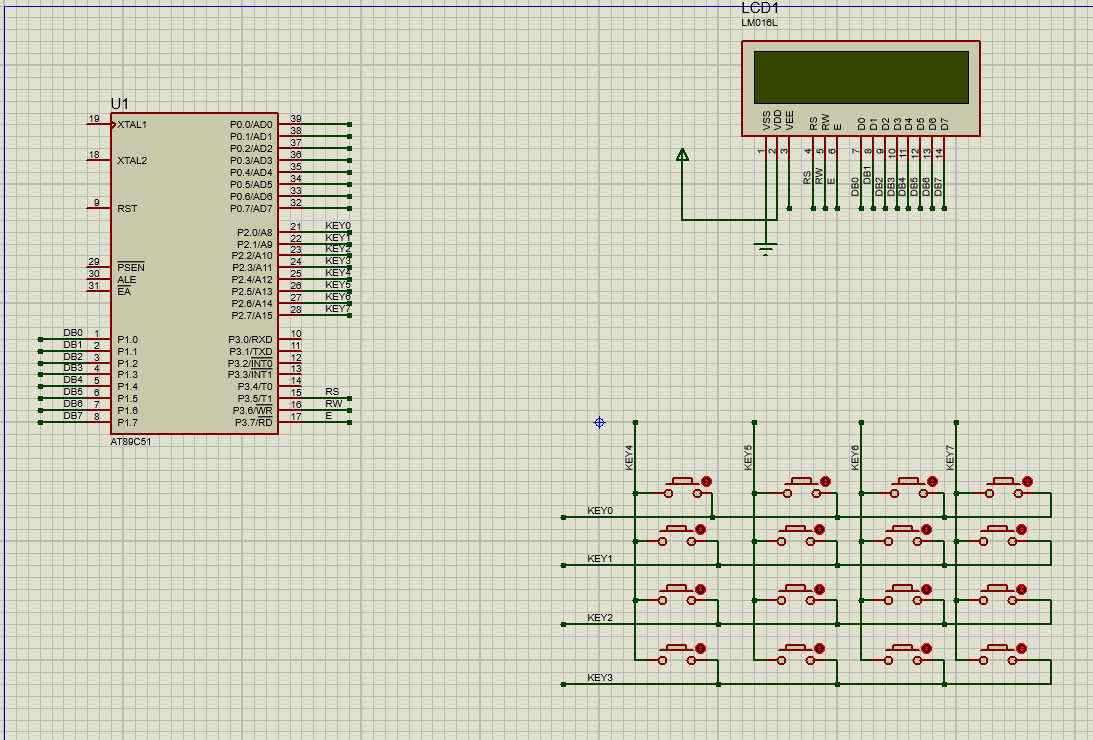Select push button joining KEY1 row and KEY6 column
This screenshot has height=740, width=1093.
pyautogui.click(x=903, y=537)
